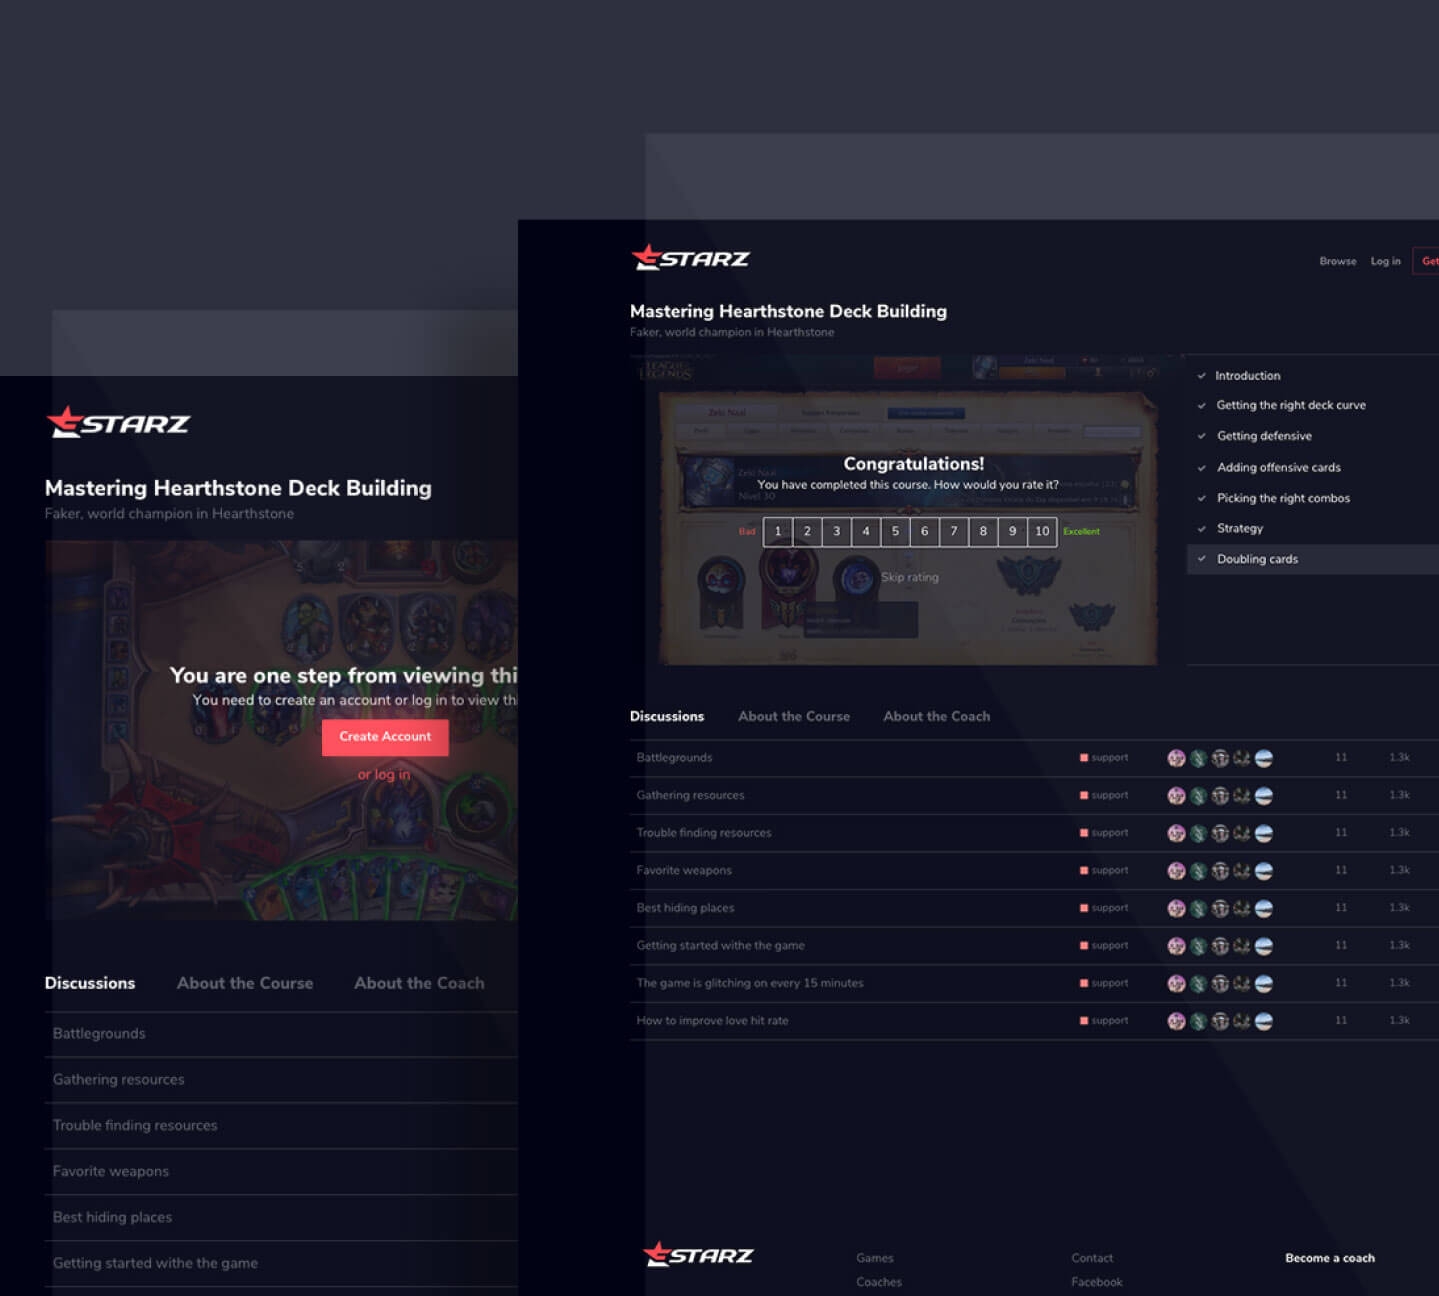Open Browse in the right page header

1338,261
